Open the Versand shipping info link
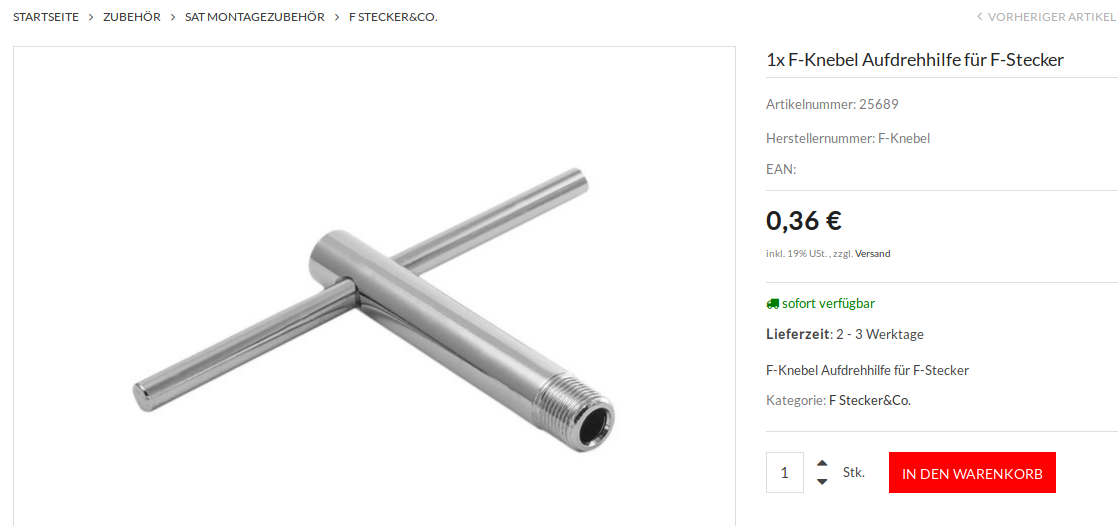The image size is (1118, 526). (873, 253)
